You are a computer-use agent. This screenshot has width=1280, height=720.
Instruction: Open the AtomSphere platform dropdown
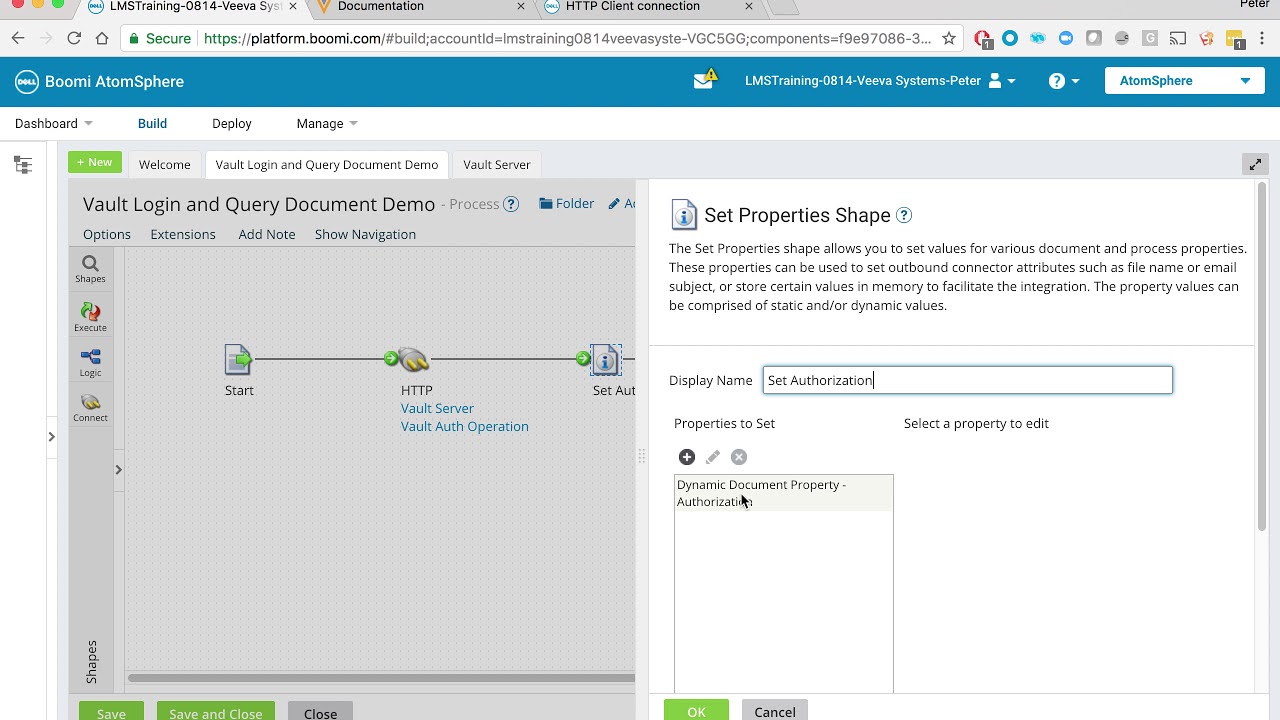point(1185,81)
